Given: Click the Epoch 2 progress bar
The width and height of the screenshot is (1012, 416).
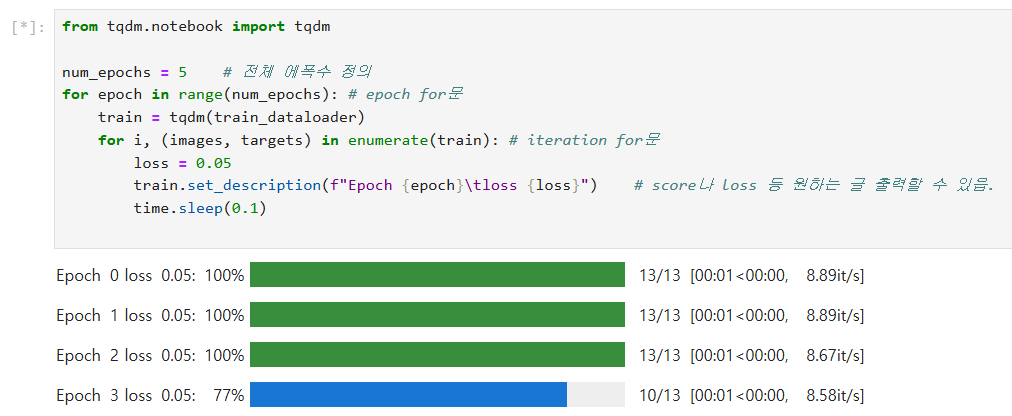Looking at the screenshot, I should (x=437, y=355).
